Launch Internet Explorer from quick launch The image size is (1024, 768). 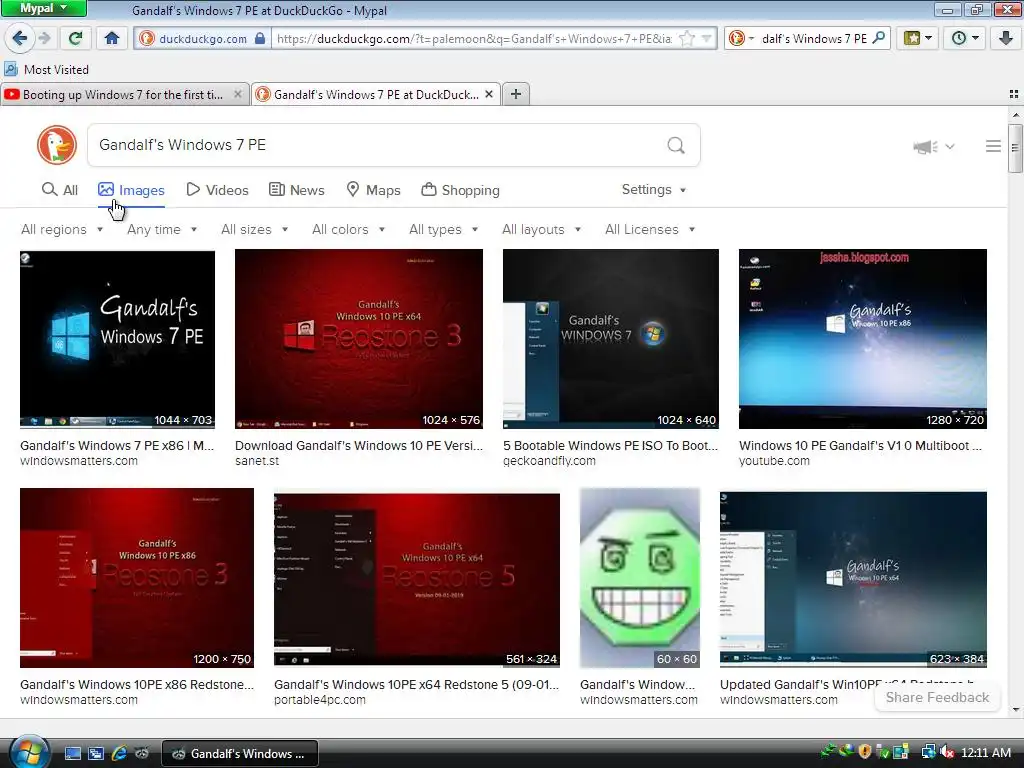119,753
